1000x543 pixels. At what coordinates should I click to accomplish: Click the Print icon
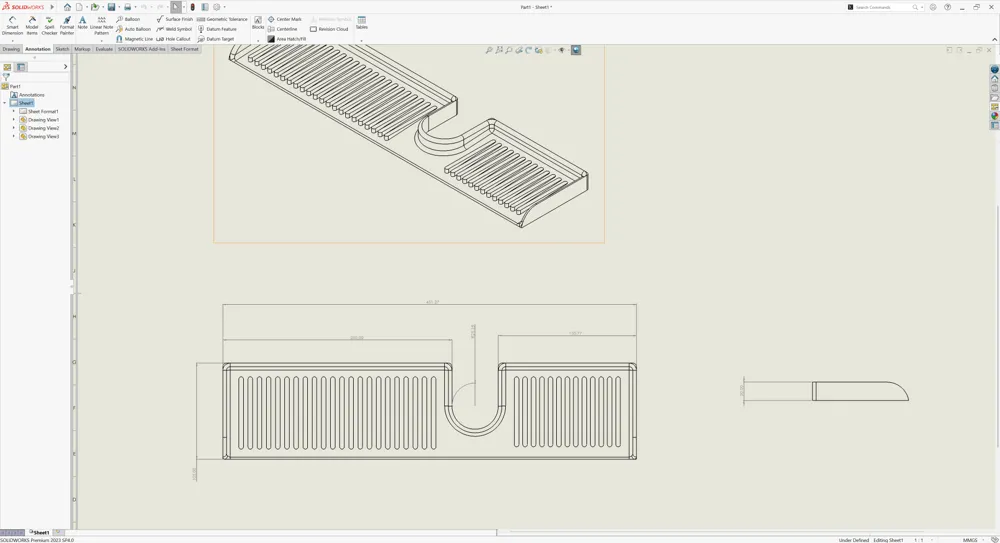pyautogui.click(x=128, y=7)
